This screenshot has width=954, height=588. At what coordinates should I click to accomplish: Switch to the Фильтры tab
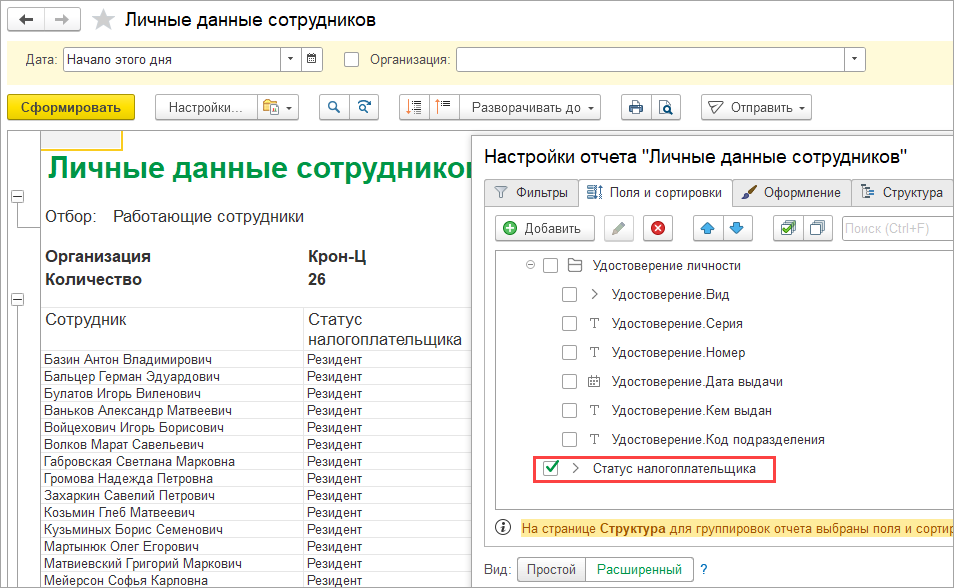click(531, 192)
